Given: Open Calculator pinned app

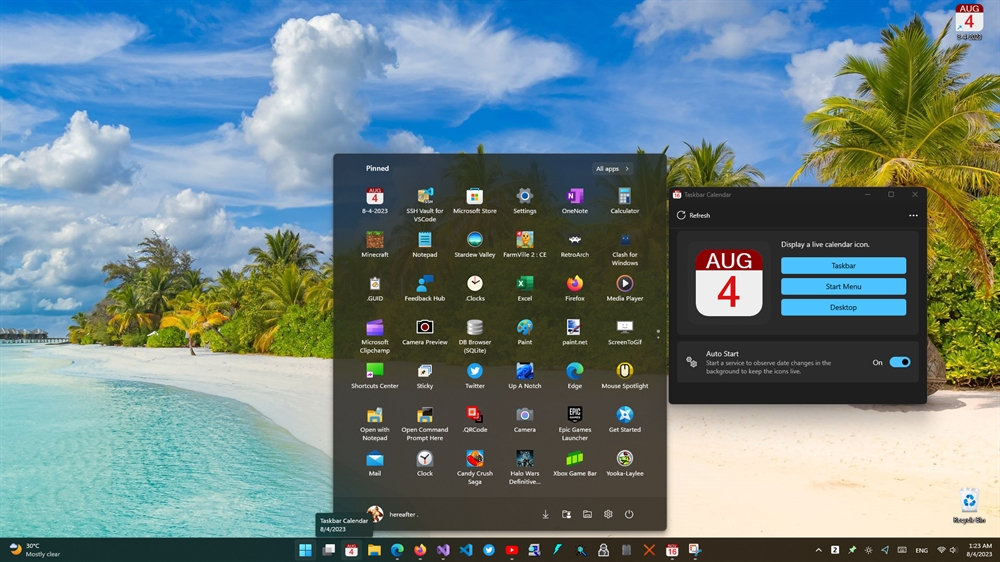Looking at the screenshot, I should [x=624, y=200].
